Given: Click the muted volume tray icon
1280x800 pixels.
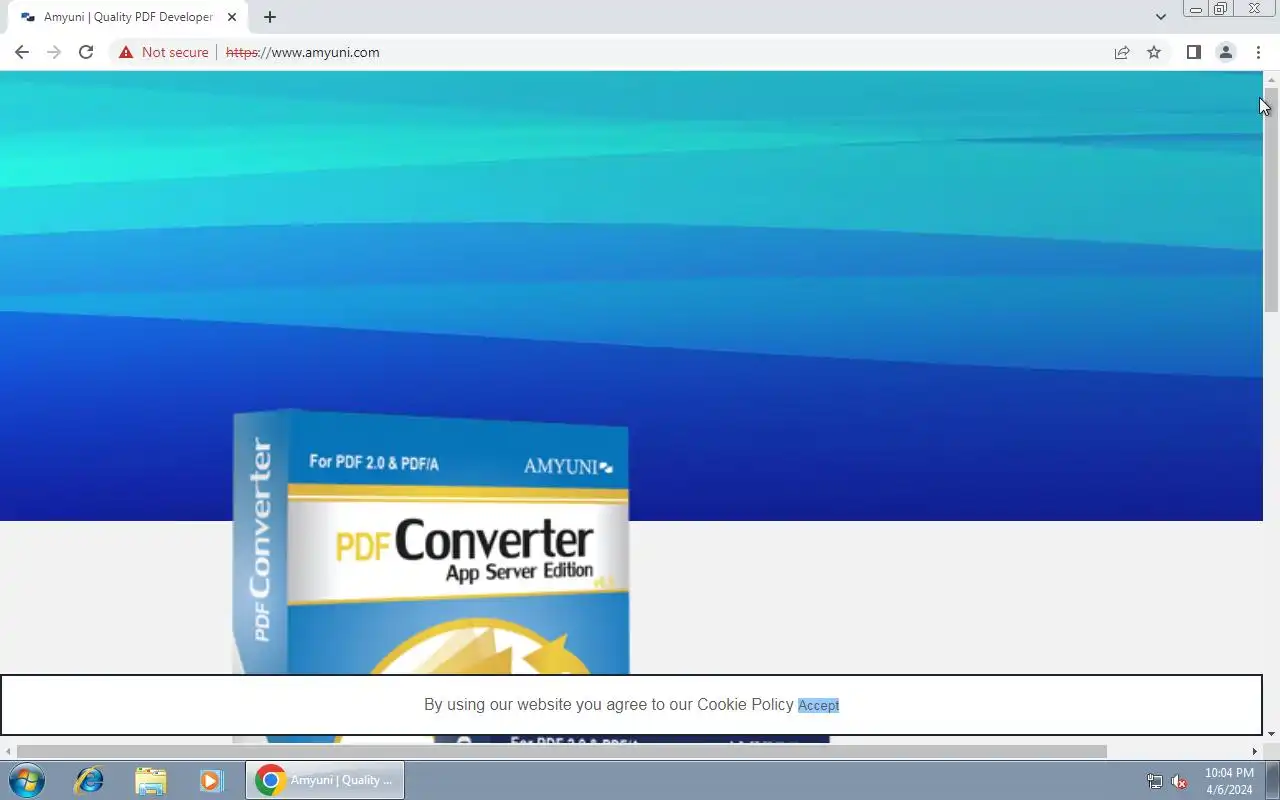Looking at the screenshot, I should [1179, 781].
